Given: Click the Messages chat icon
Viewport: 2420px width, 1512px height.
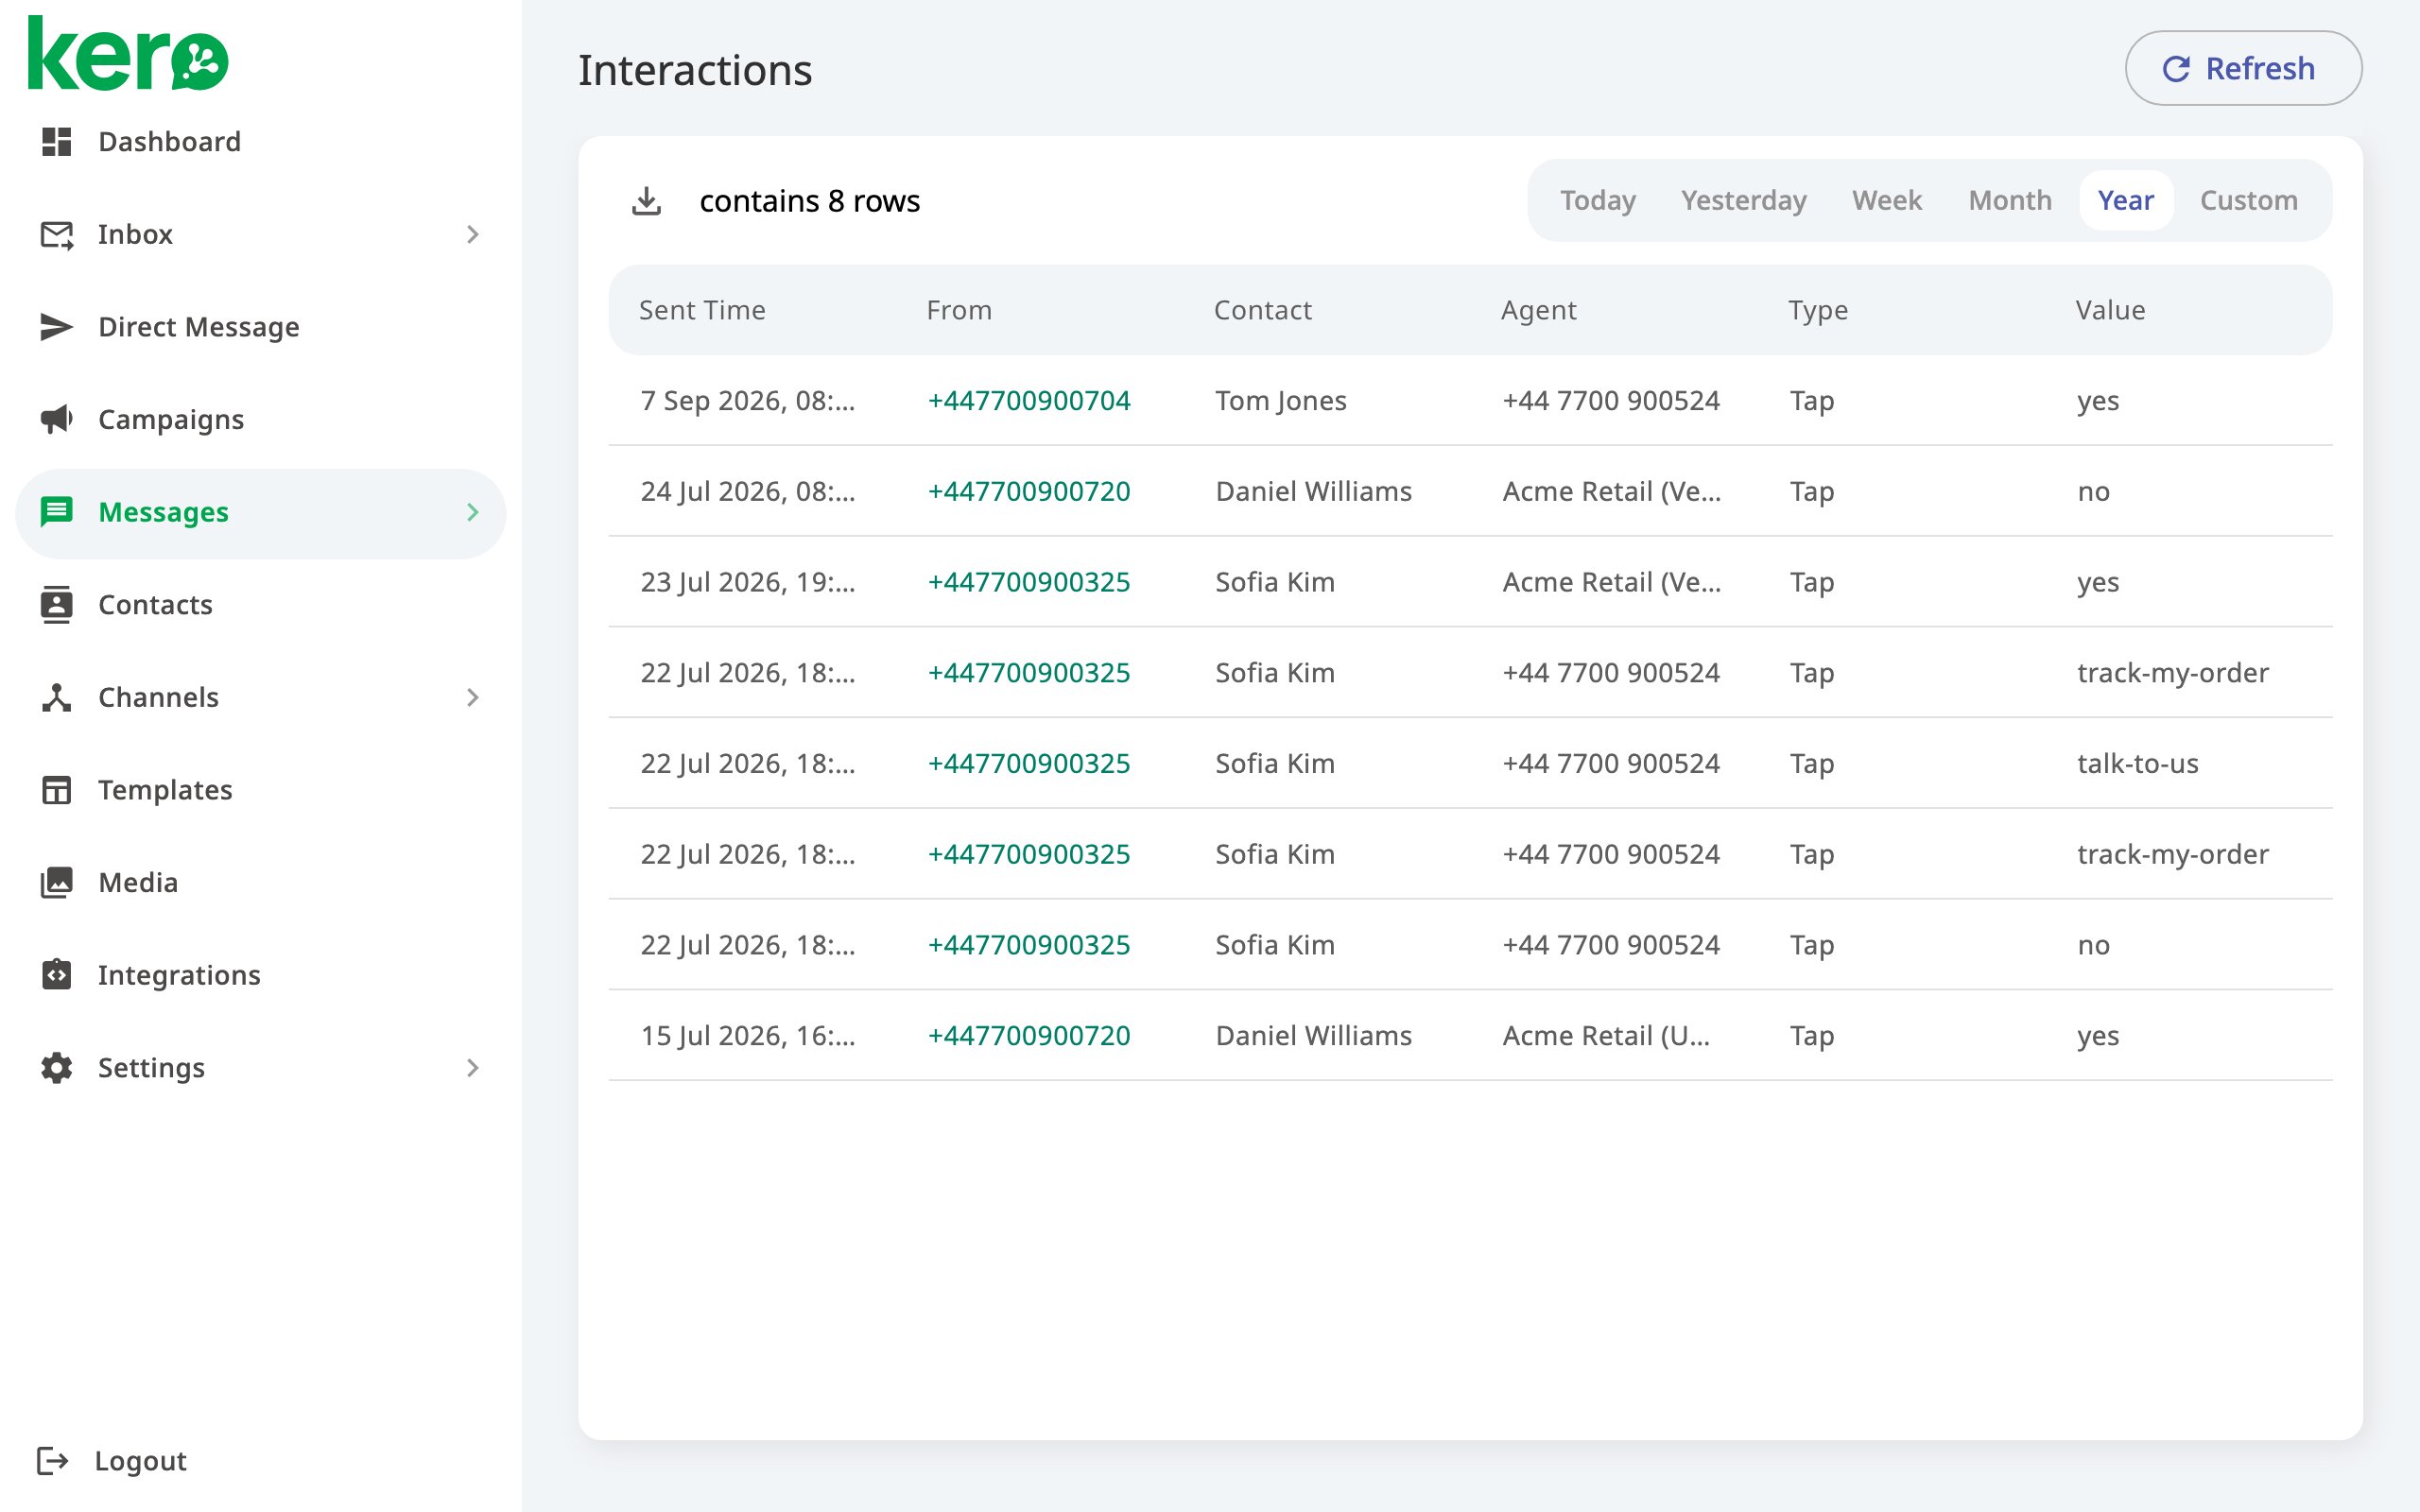Looking at the screenshot, I should tap(57, 512).
